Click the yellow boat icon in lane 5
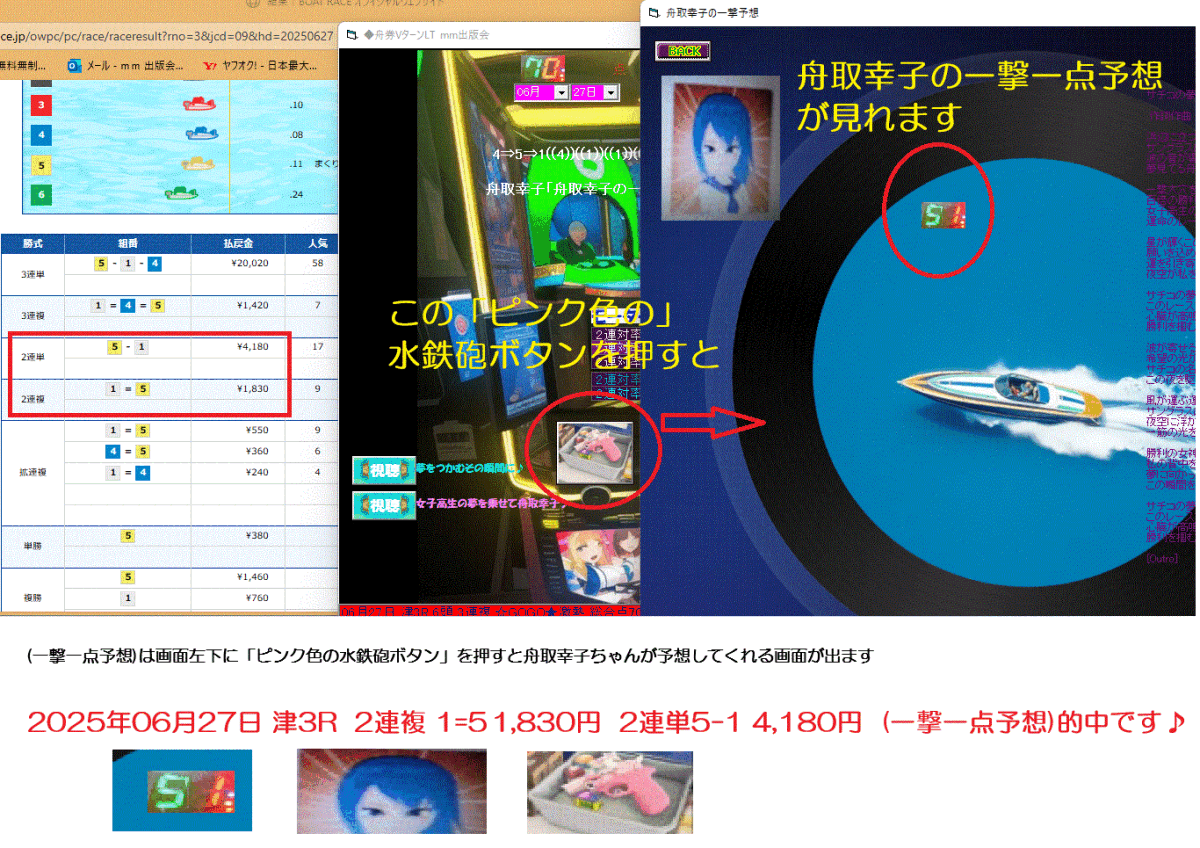 (198, 163)
